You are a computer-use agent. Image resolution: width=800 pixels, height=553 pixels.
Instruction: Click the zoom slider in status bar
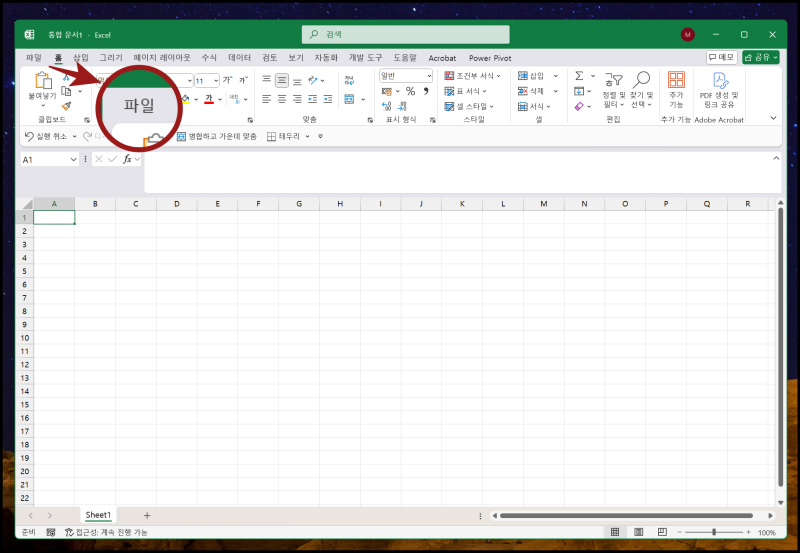(714, 532)
